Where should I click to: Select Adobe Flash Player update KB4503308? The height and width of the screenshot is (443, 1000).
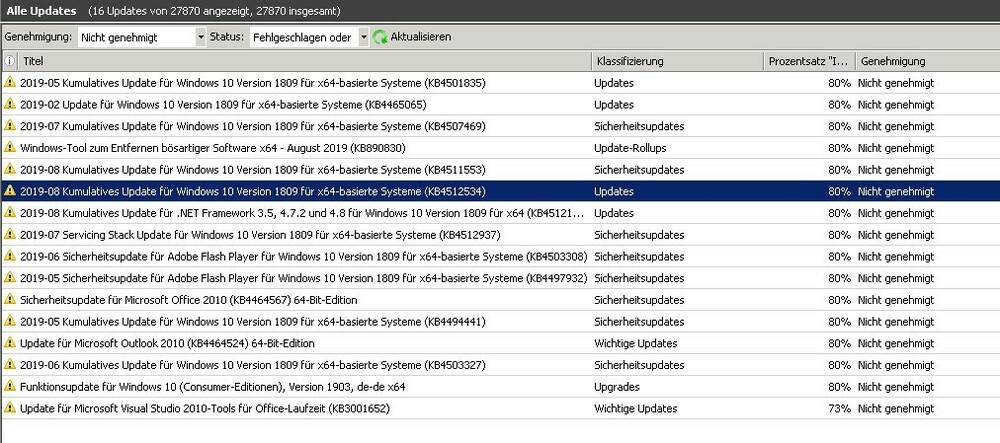[x=300, y=256]
